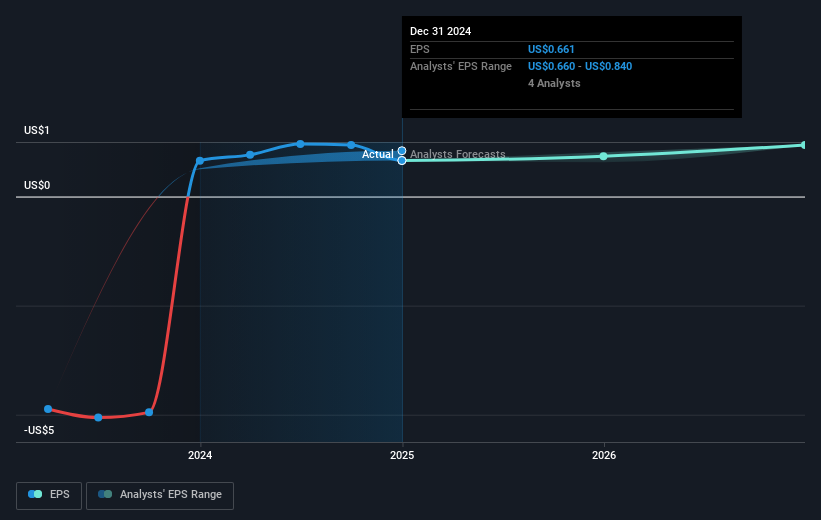This screenshot has width=821, height=520.
Task: Click the range value US$0.660 - US$0.840
Action: click(580, 67)
